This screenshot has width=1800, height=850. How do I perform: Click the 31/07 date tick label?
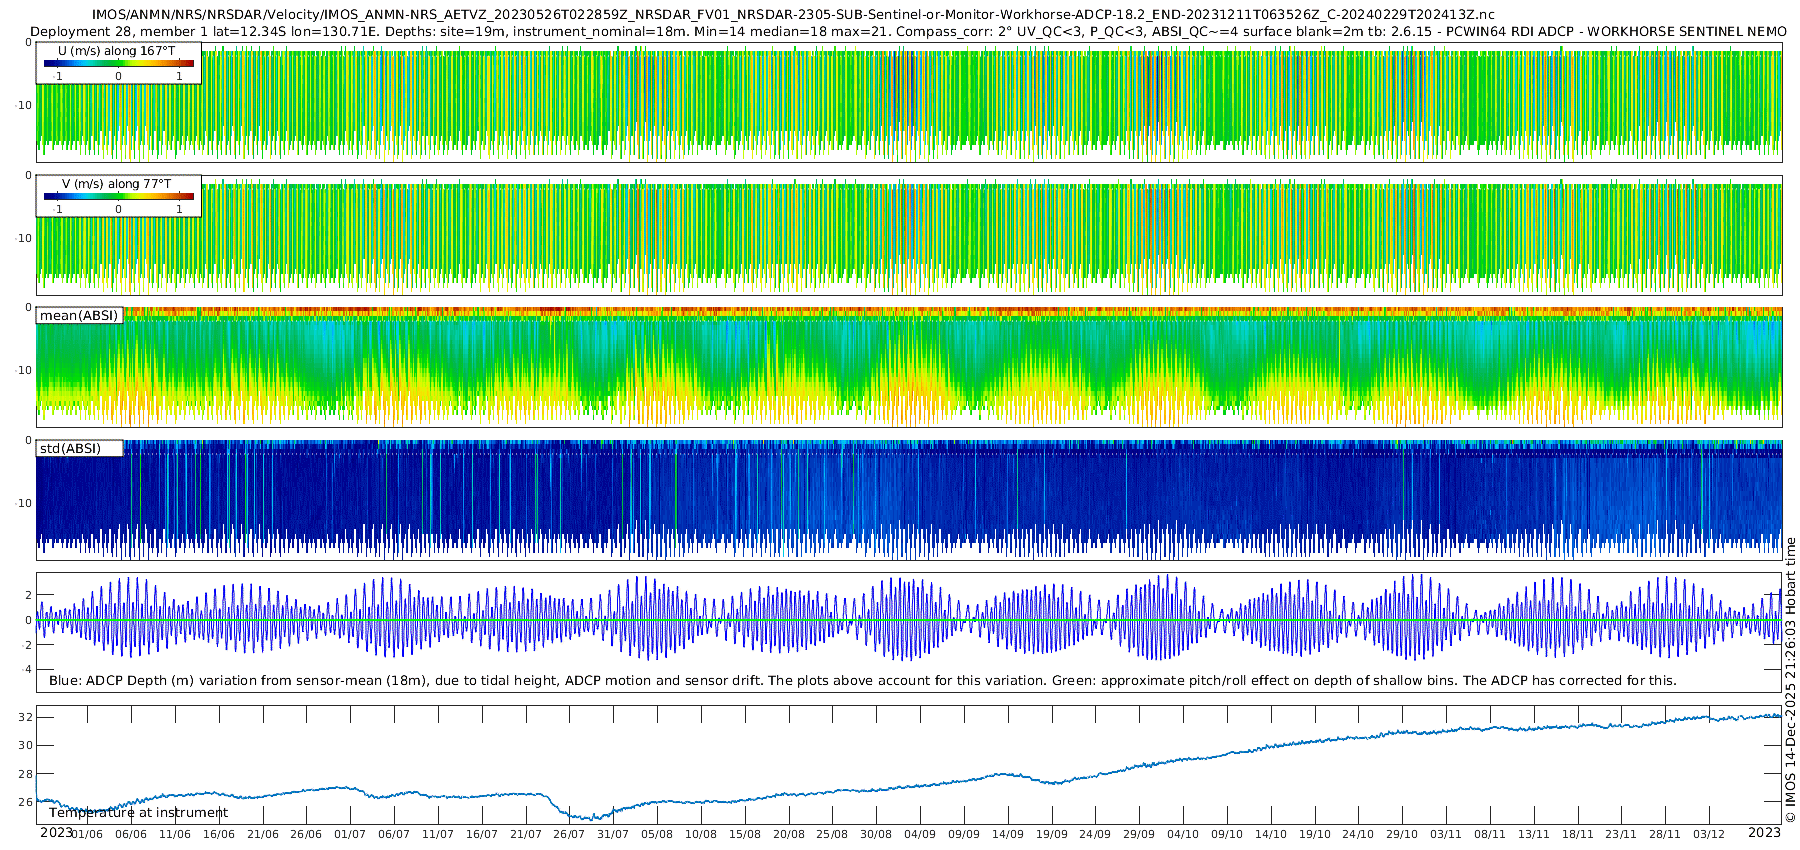pos(613,834)
